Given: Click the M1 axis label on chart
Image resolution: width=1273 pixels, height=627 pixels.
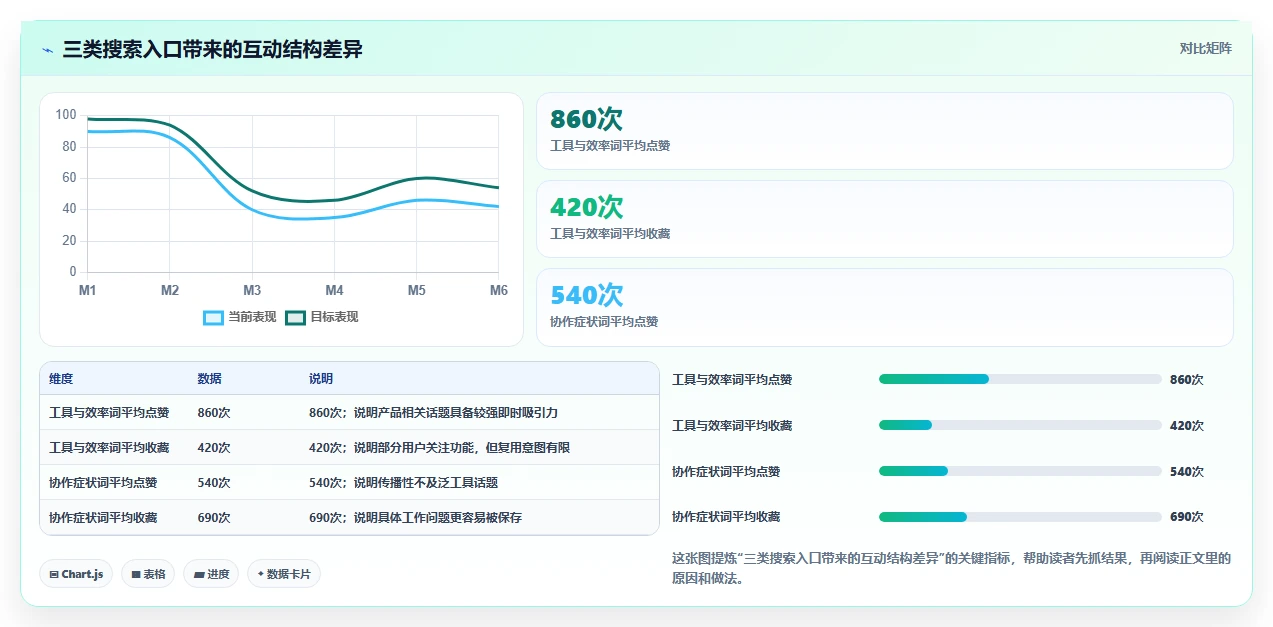Looking at the screenshot, I should pyautogui.click(x=88, y=290).
